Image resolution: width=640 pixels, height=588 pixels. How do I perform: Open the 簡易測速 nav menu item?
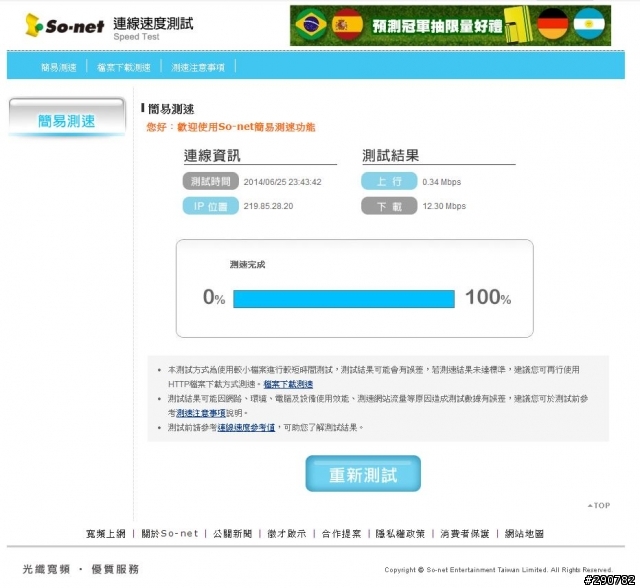[x=59, y=67]
